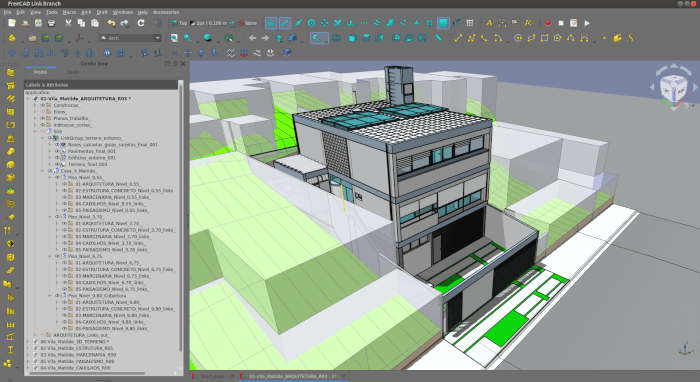Screen dimensions: 700x382
Task: Open the Draft menu
Action: pyautogui.click(x=102, y=12)
